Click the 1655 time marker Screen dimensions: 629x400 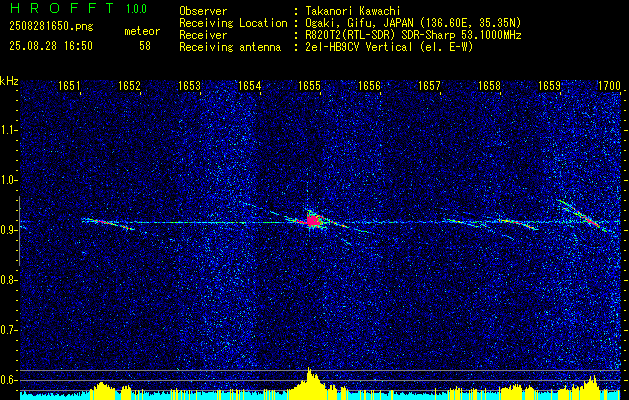point(310,86)
